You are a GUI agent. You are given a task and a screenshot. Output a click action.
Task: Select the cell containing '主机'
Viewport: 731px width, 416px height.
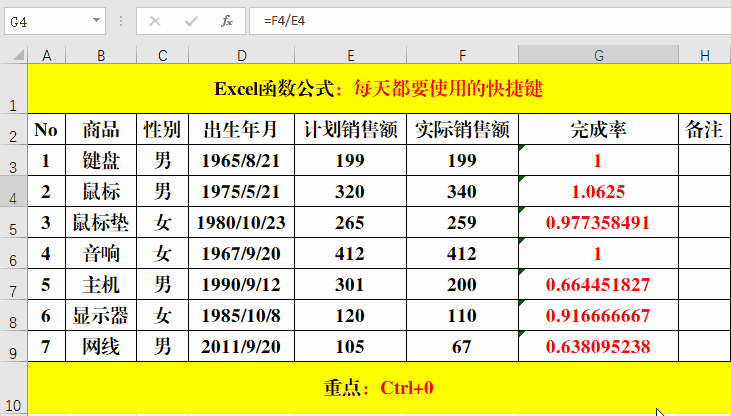[x=101, y=284]
